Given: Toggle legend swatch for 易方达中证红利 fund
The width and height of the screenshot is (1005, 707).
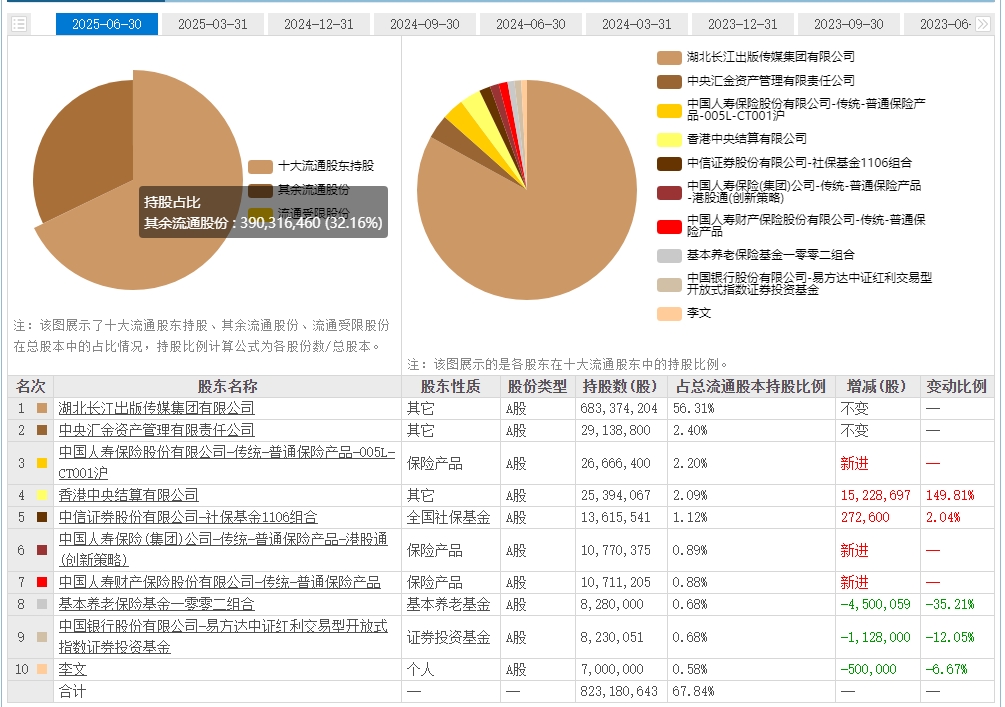Looking at the screenshot, I should point(669,285).
